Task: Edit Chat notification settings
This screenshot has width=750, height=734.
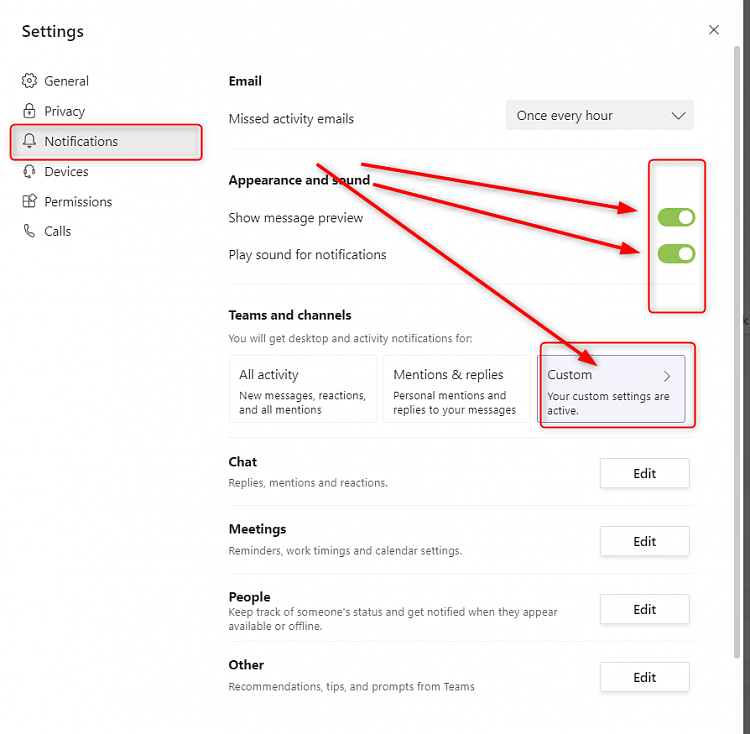Action: click(x=644, y=473)
